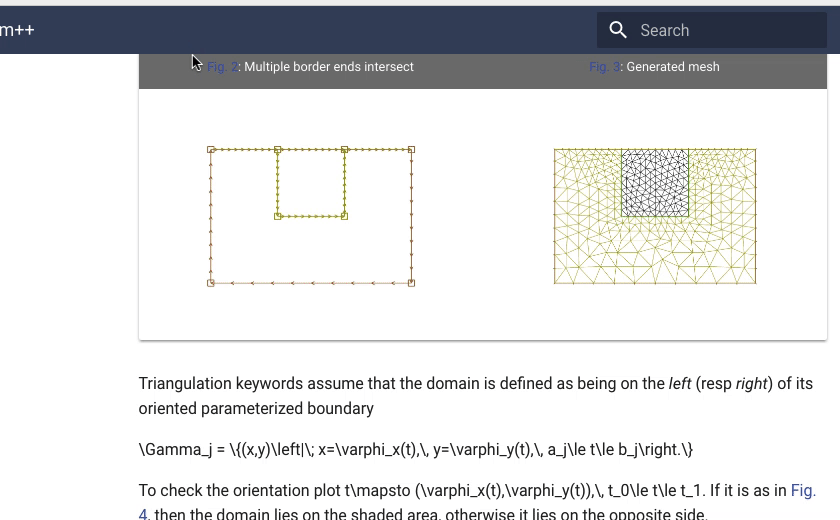Click the 'Triangulation keywords assume' sentence
Screen dimensions: 840x520
(x=476, y=396)
